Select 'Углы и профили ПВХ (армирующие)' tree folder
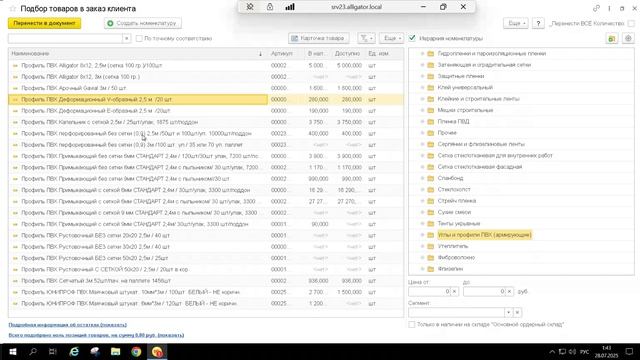 tap(484, 235)
